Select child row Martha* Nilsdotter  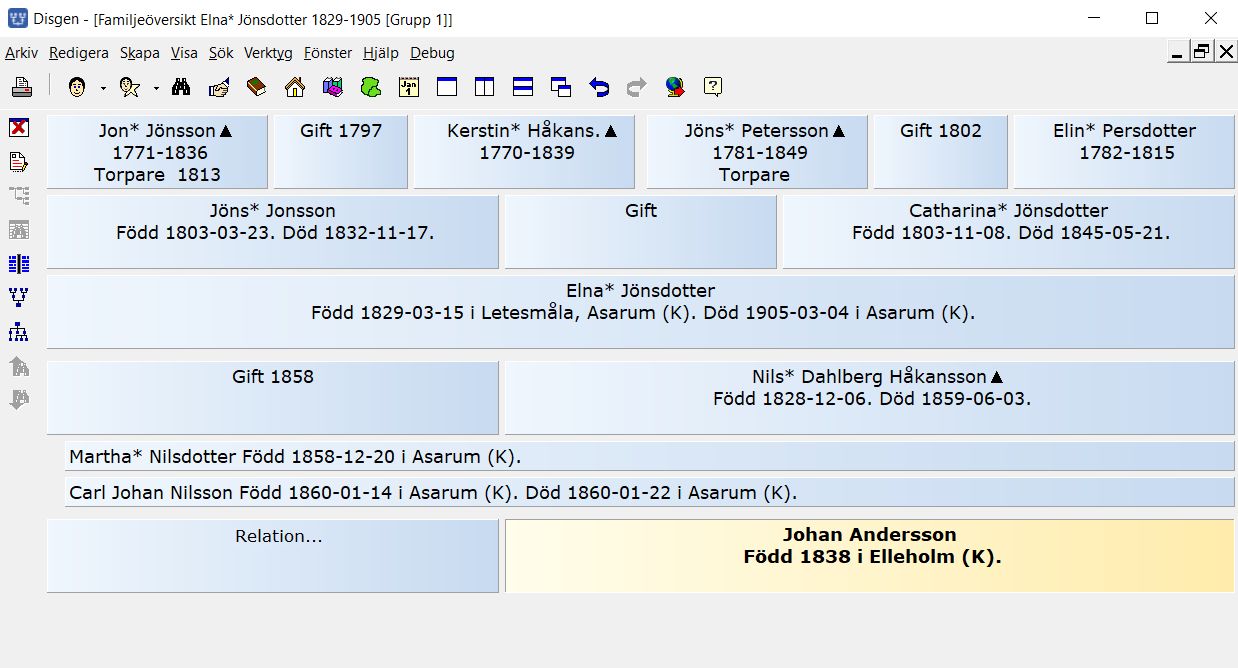[x=650, y=457]
